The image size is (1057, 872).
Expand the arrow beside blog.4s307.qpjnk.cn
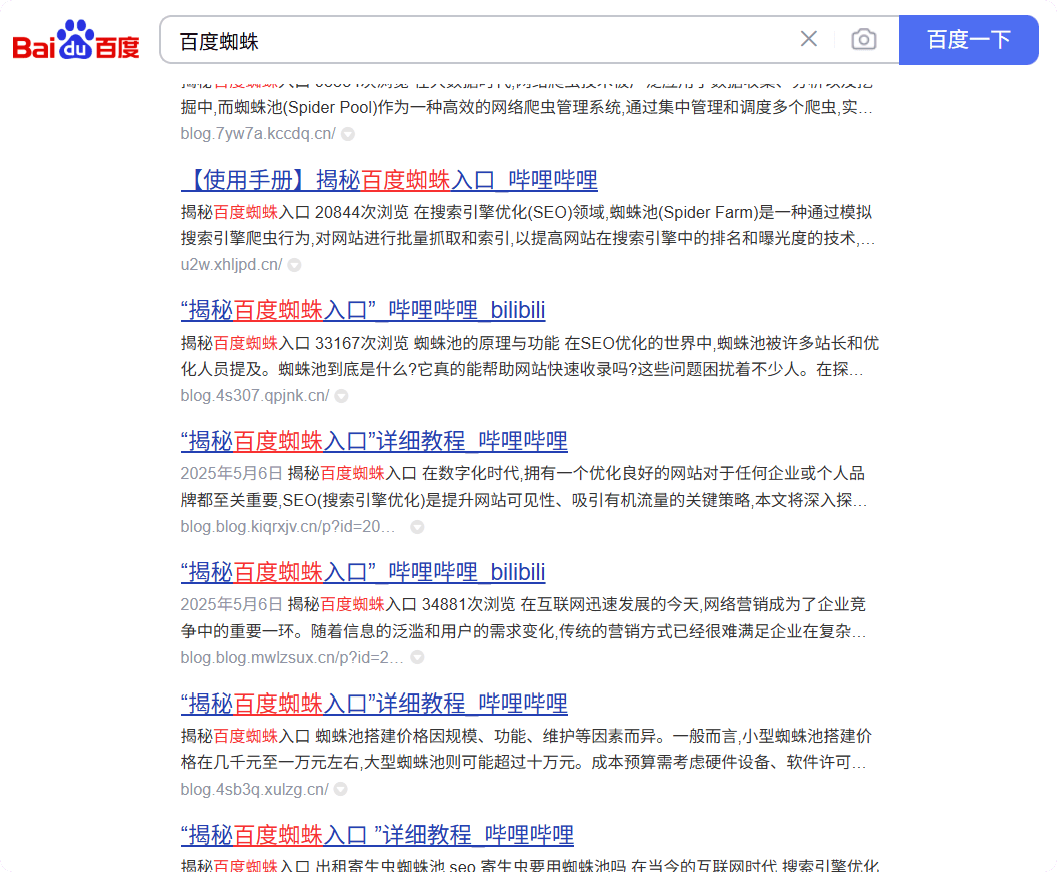[342, 396]
